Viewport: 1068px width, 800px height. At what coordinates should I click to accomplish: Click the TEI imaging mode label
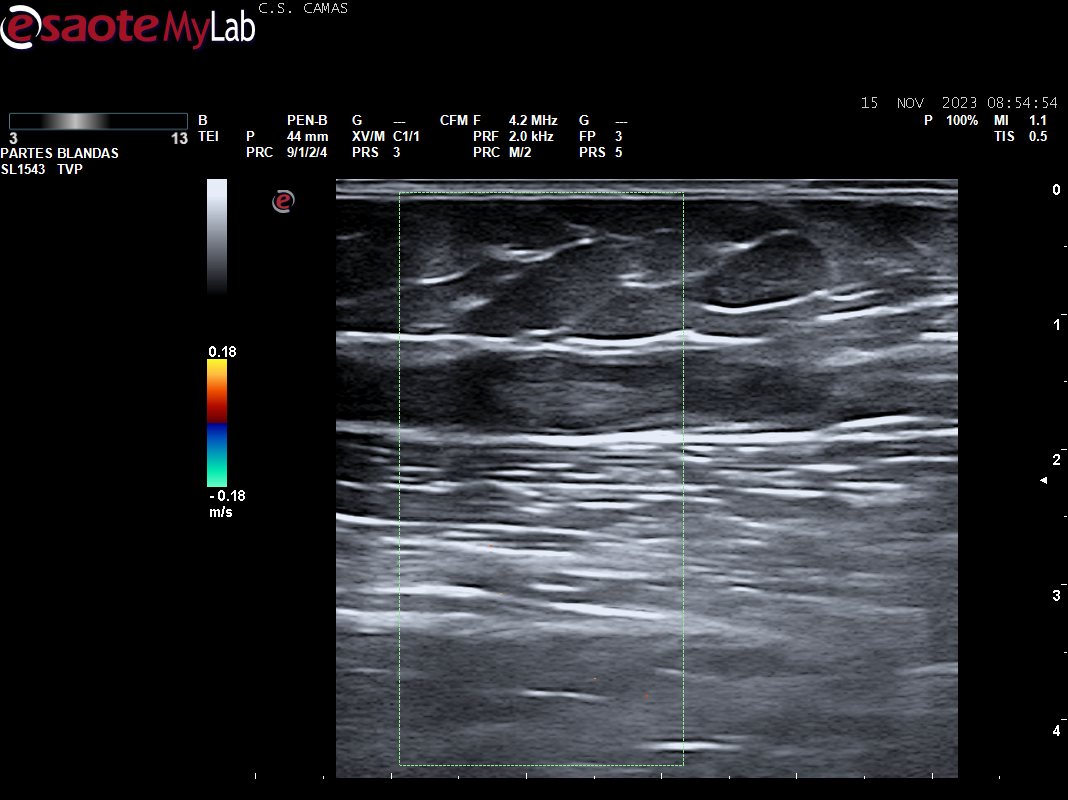[x=208, y=136]
